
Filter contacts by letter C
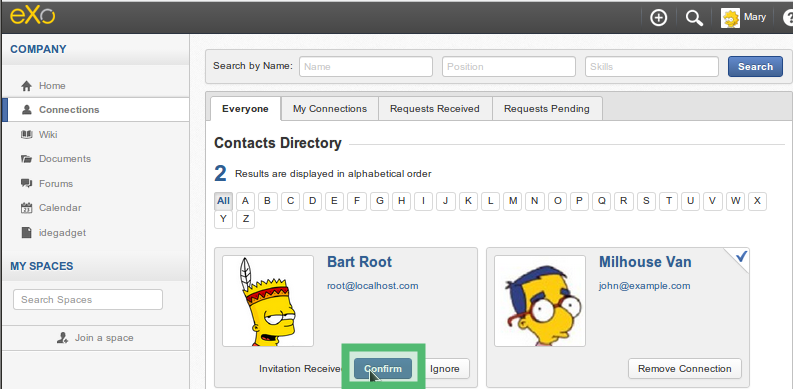tap(290, 201)
